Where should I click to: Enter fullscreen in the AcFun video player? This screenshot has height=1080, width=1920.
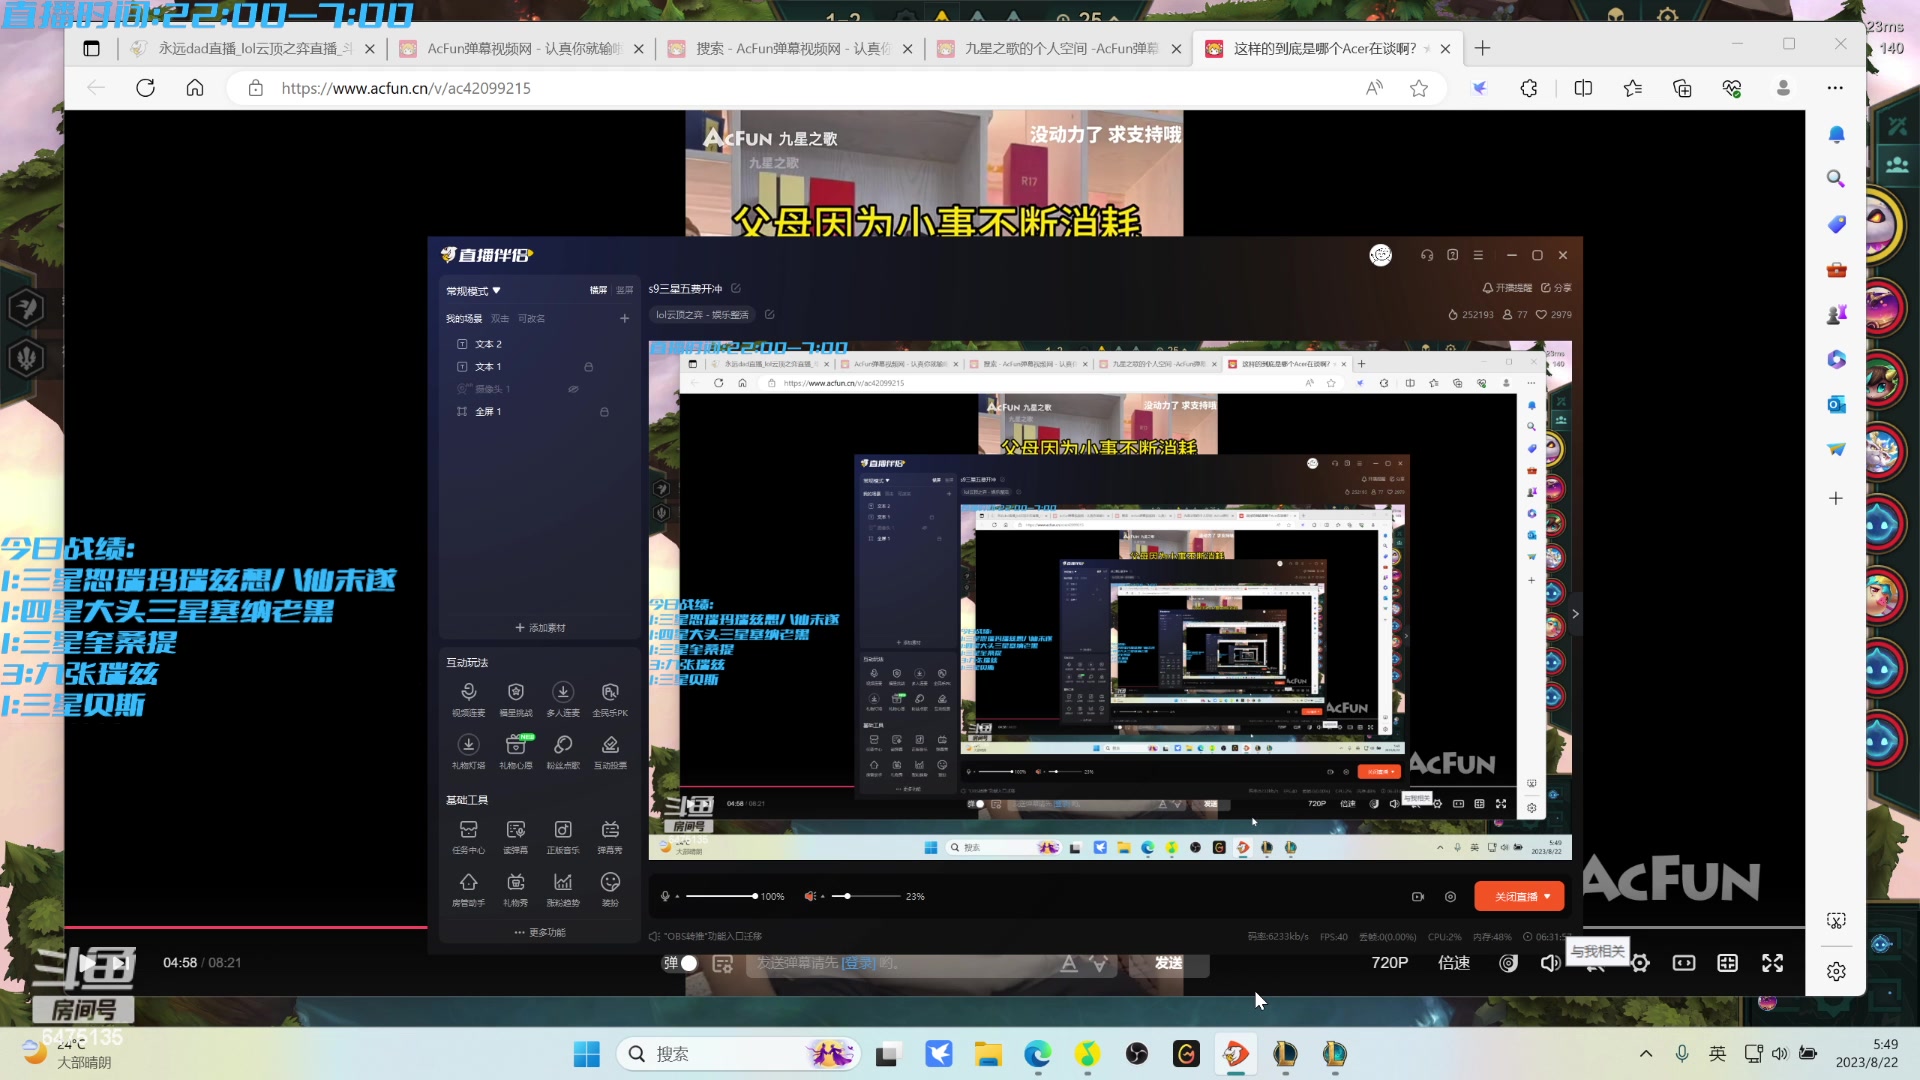(x=1773, y=962)
